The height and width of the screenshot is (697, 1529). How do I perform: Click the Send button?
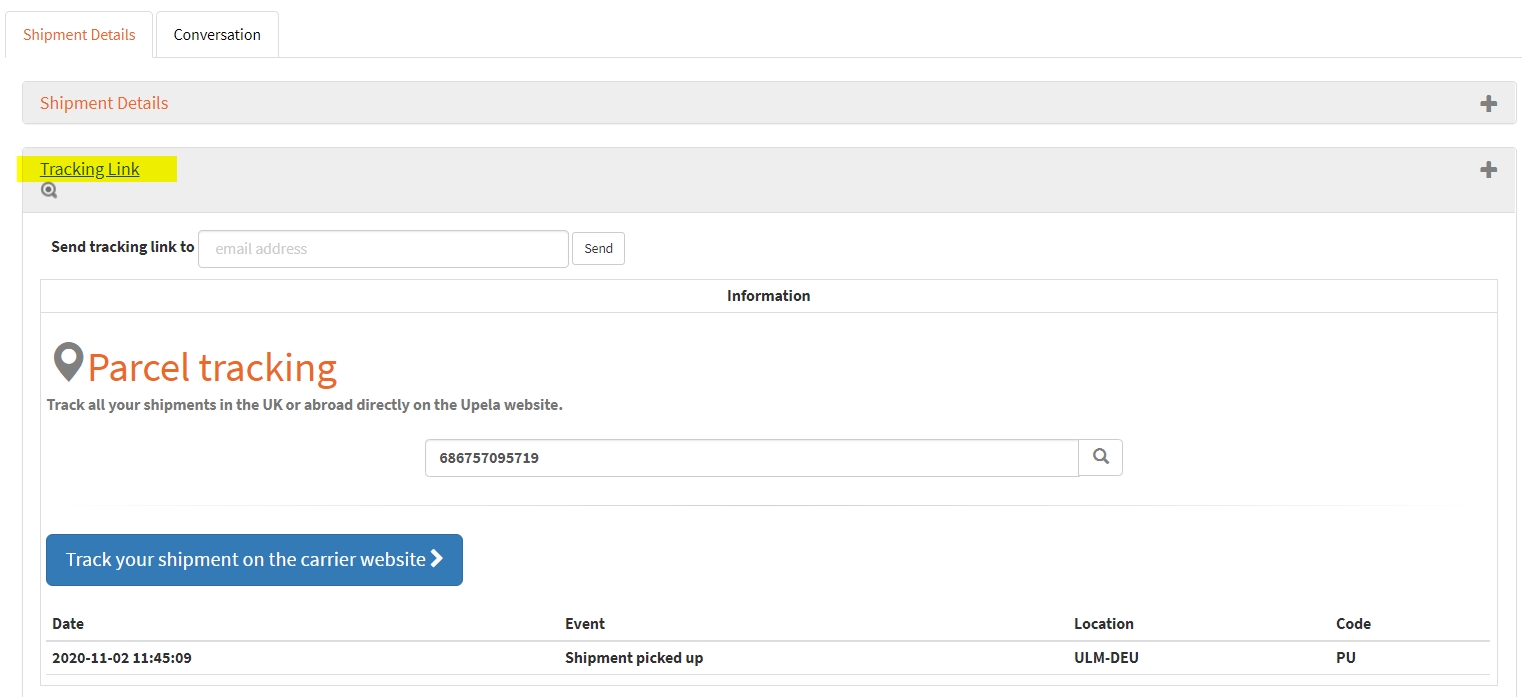[x=598, y=249]
